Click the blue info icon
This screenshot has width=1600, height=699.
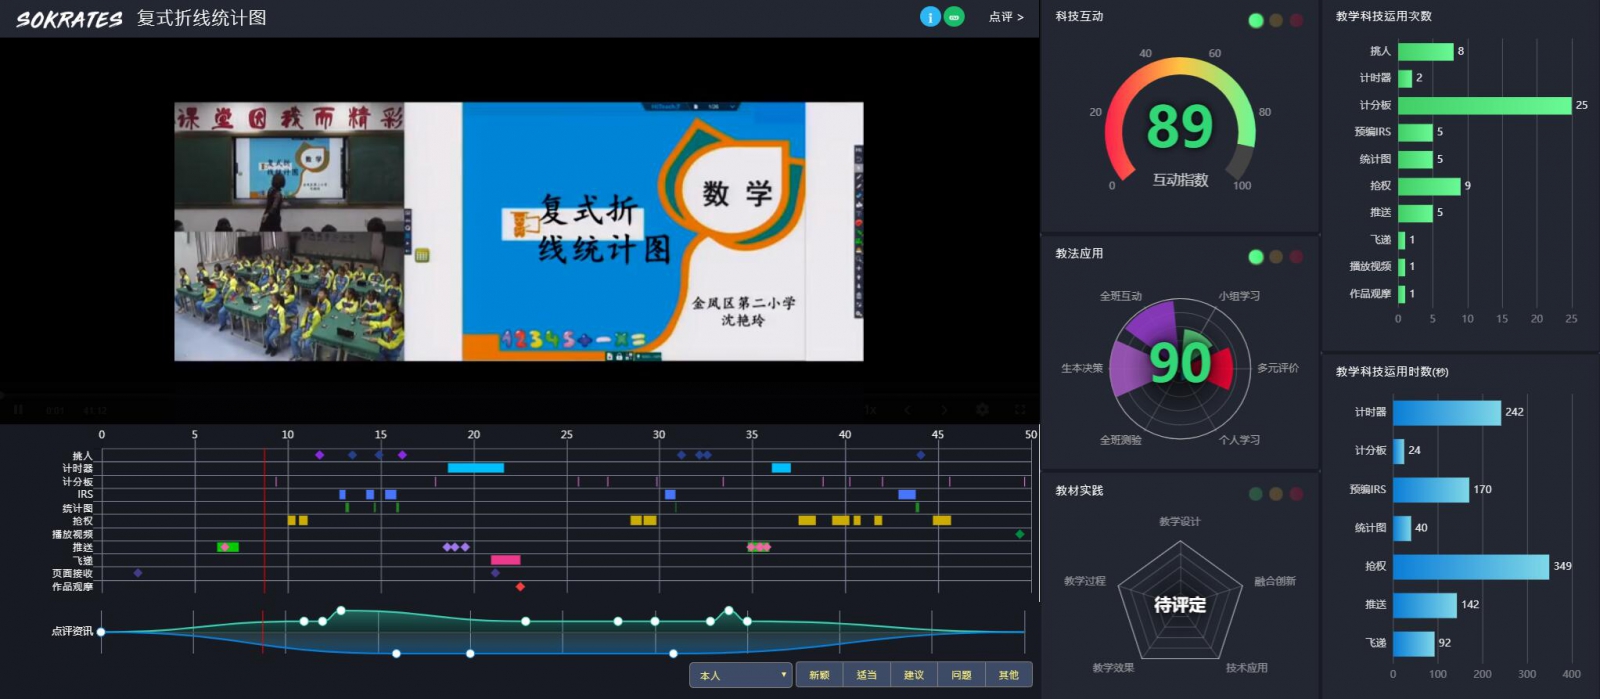click(930, 17)
